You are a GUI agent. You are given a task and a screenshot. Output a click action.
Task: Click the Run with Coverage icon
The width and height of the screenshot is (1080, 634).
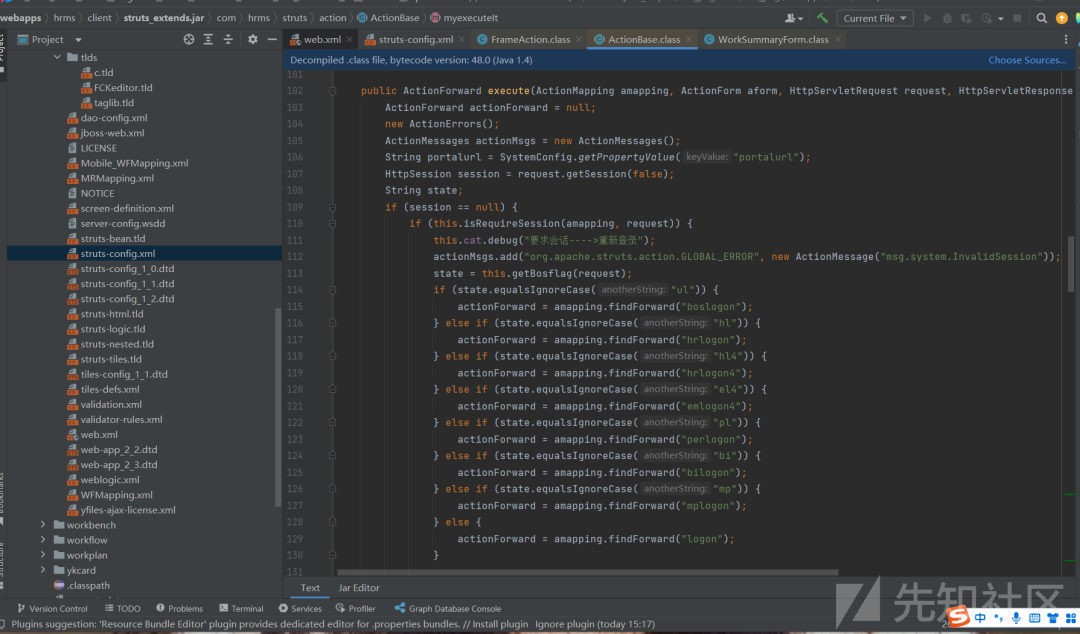pyautogui.click(x=967, y=19)
